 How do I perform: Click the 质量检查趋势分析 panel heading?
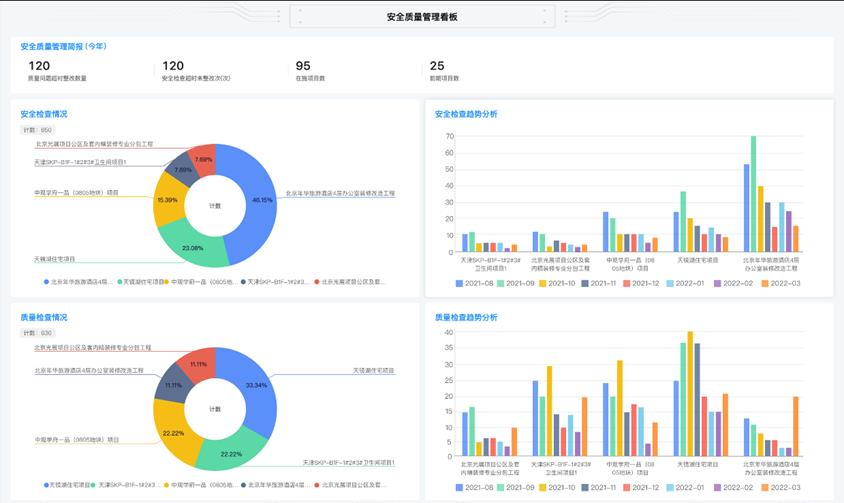[465, 317]
